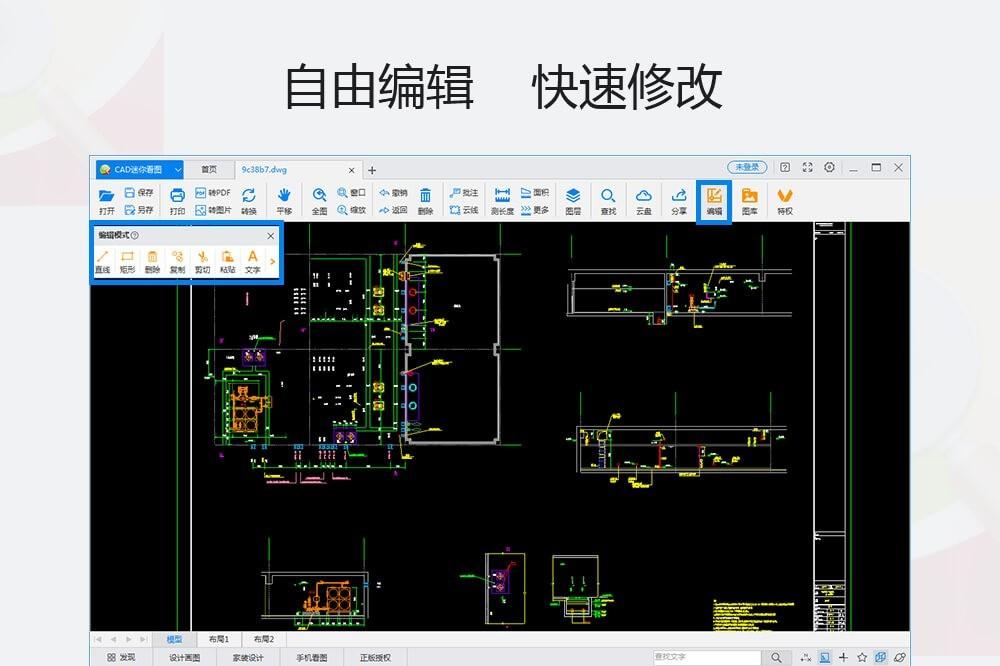Click search magnifier beside 查找文字
Image resolution: width=1000 pixels, height=666 pixels.
[776, 657]
